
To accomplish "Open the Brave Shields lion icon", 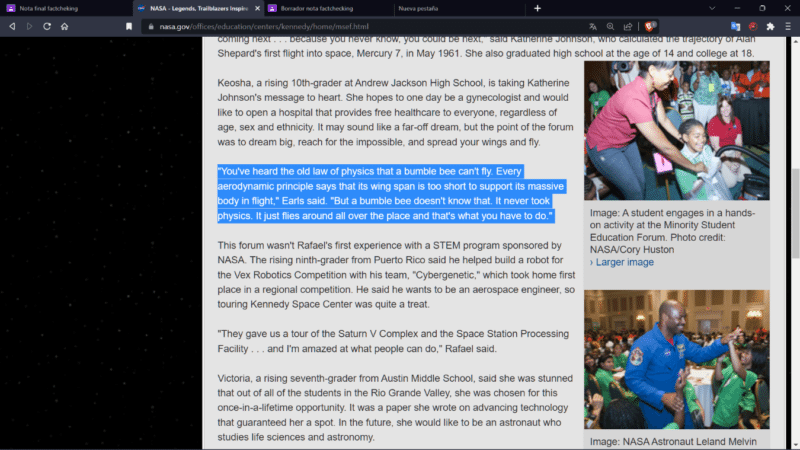I will (x=650, y=26).
